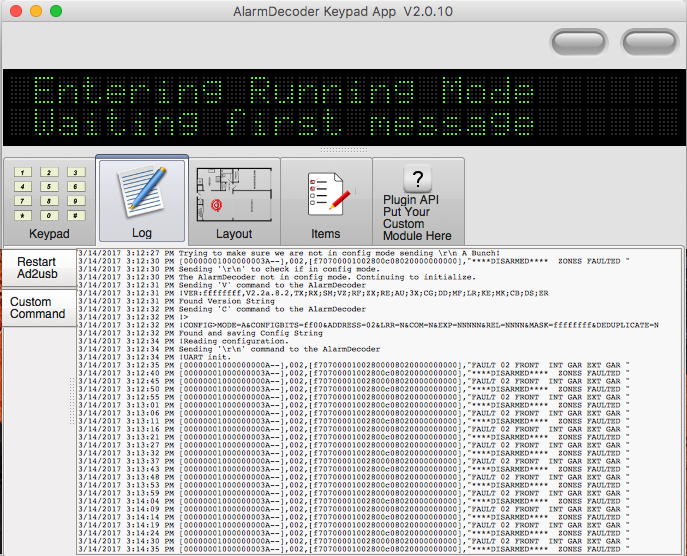
Task: Click the Custom Command button
Action: coord(39,308)
